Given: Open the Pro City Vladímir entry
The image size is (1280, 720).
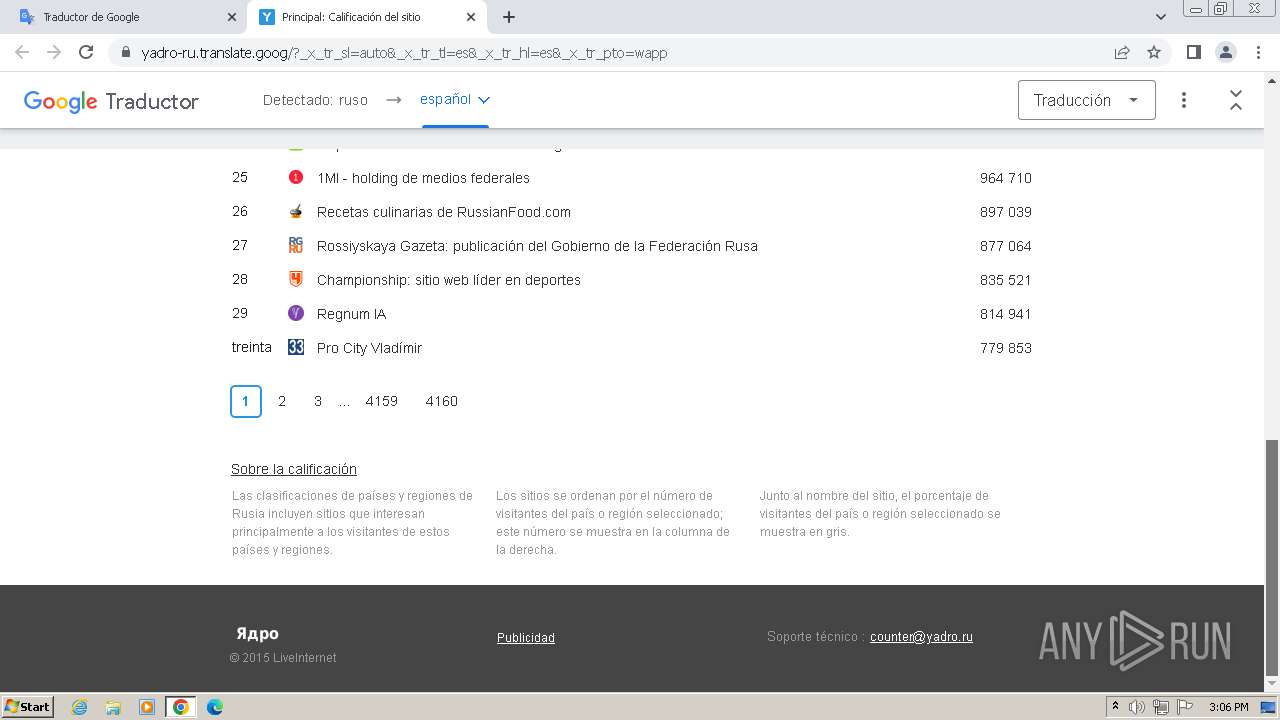Looking at the screenshot, I should (x=369, y=348).
